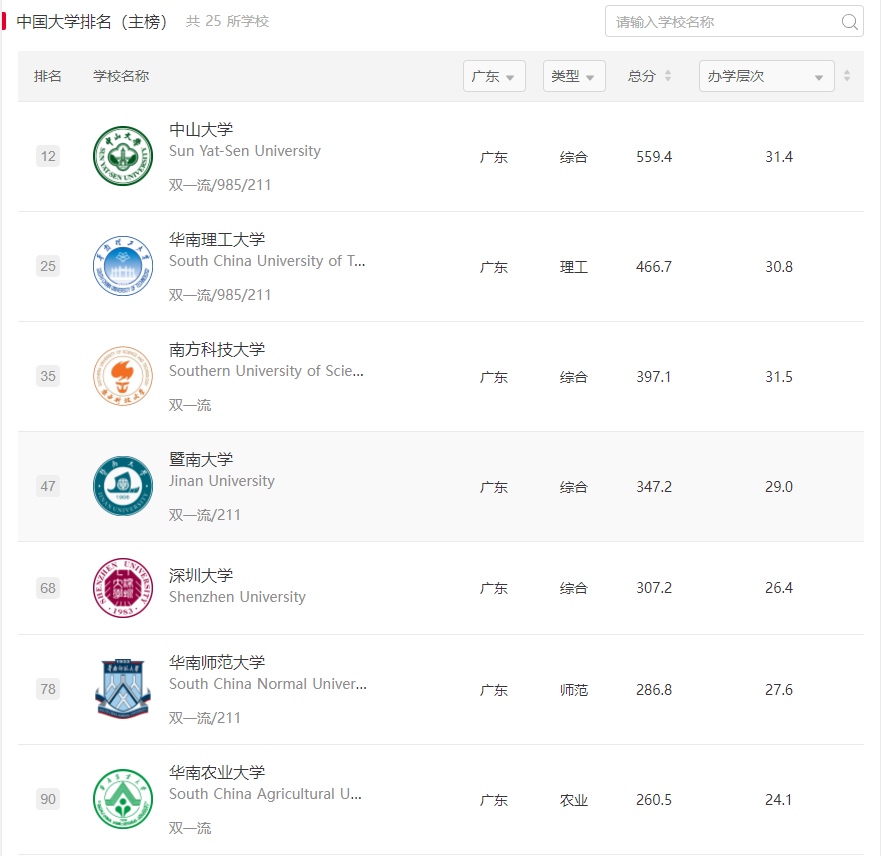Viewport: 881px width, 856px height.
Task: Sort by 总分 using arrows
Action: click(x=667, y=76)
